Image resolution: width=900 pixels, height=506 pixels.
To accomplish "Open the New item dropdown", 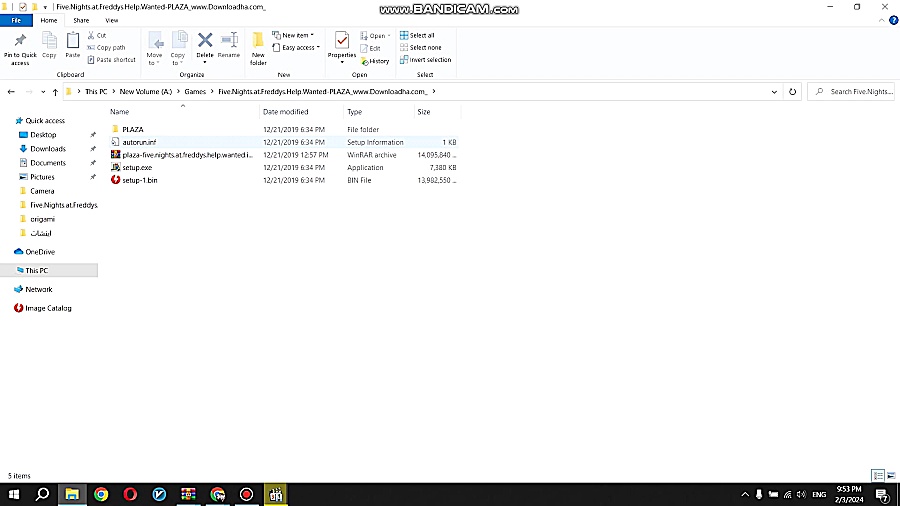I will (293, 36).
